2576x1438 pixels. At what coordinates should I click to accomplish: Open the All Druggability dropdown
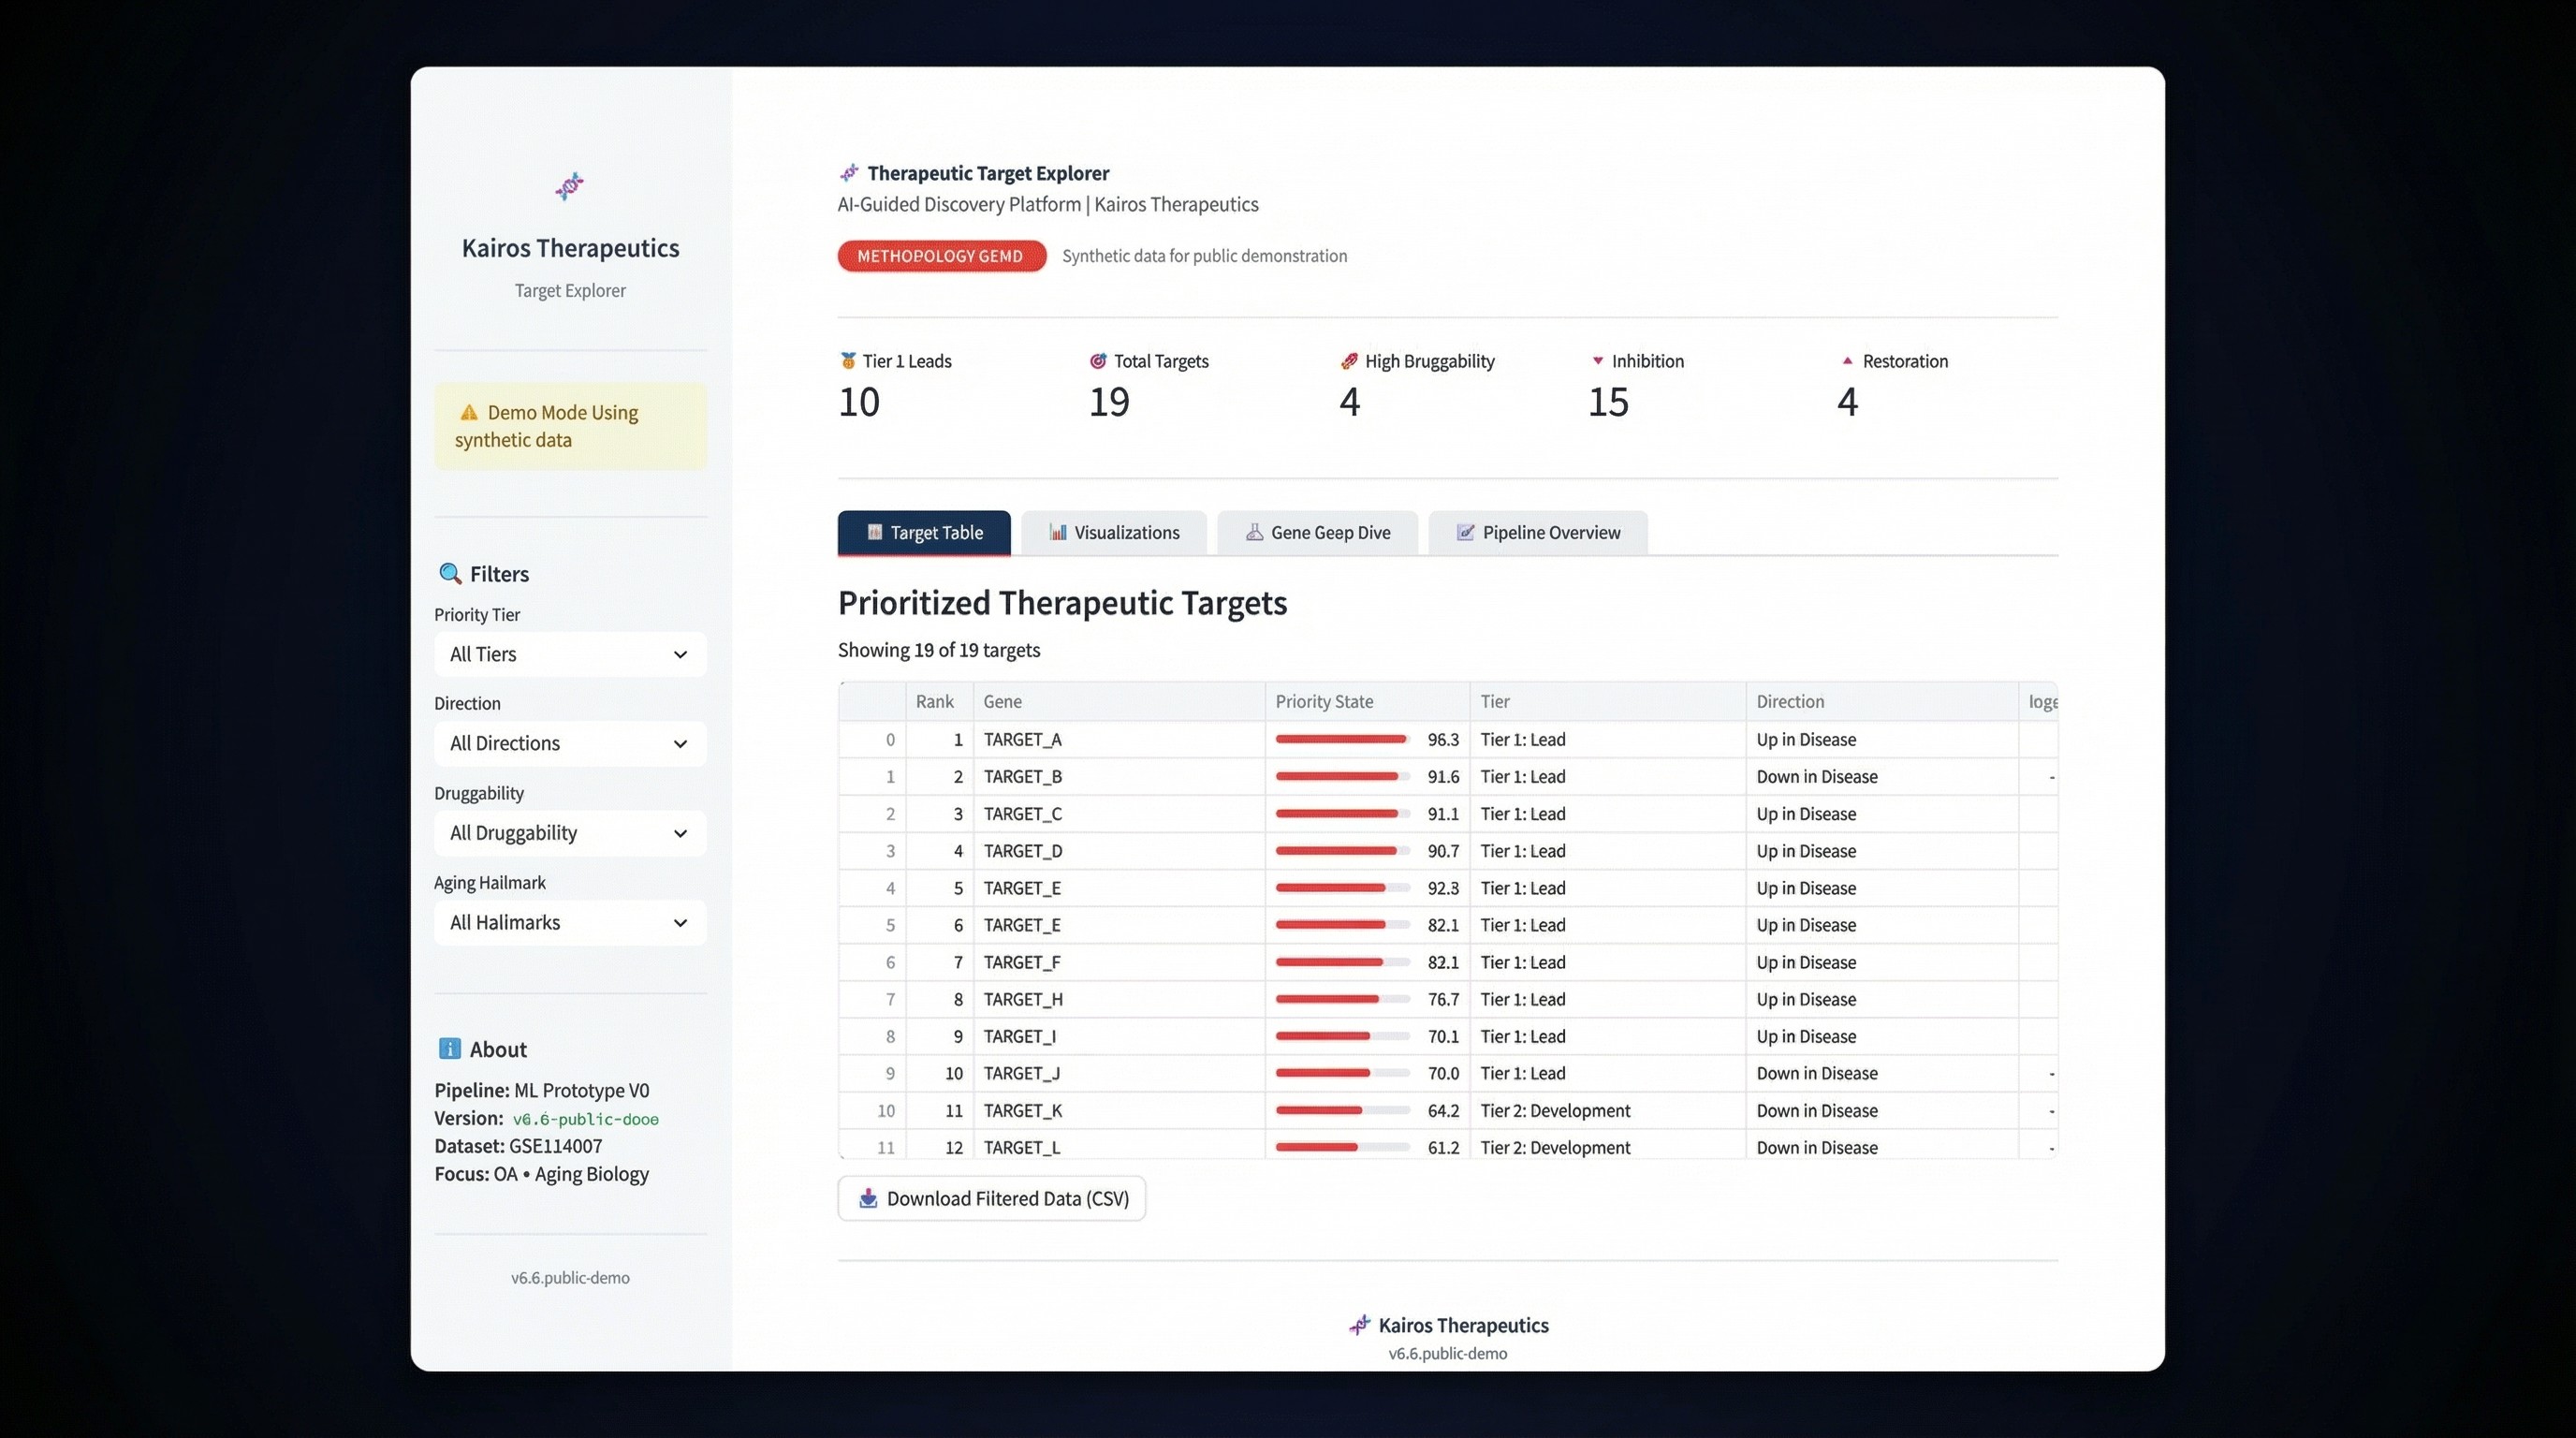coord(570,833)
